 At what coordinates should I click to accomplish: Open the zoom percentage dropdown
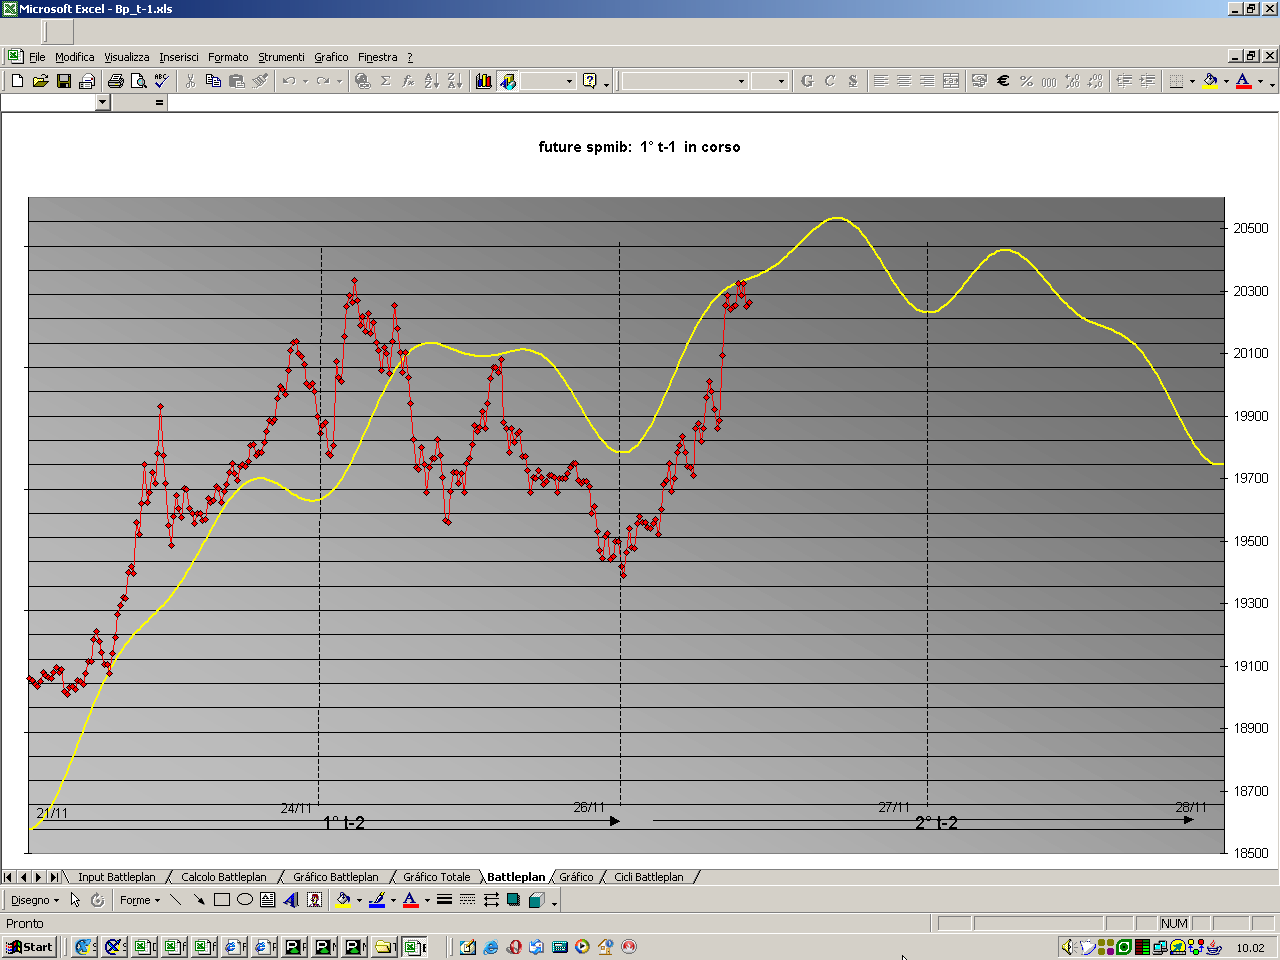coord(569,81)
